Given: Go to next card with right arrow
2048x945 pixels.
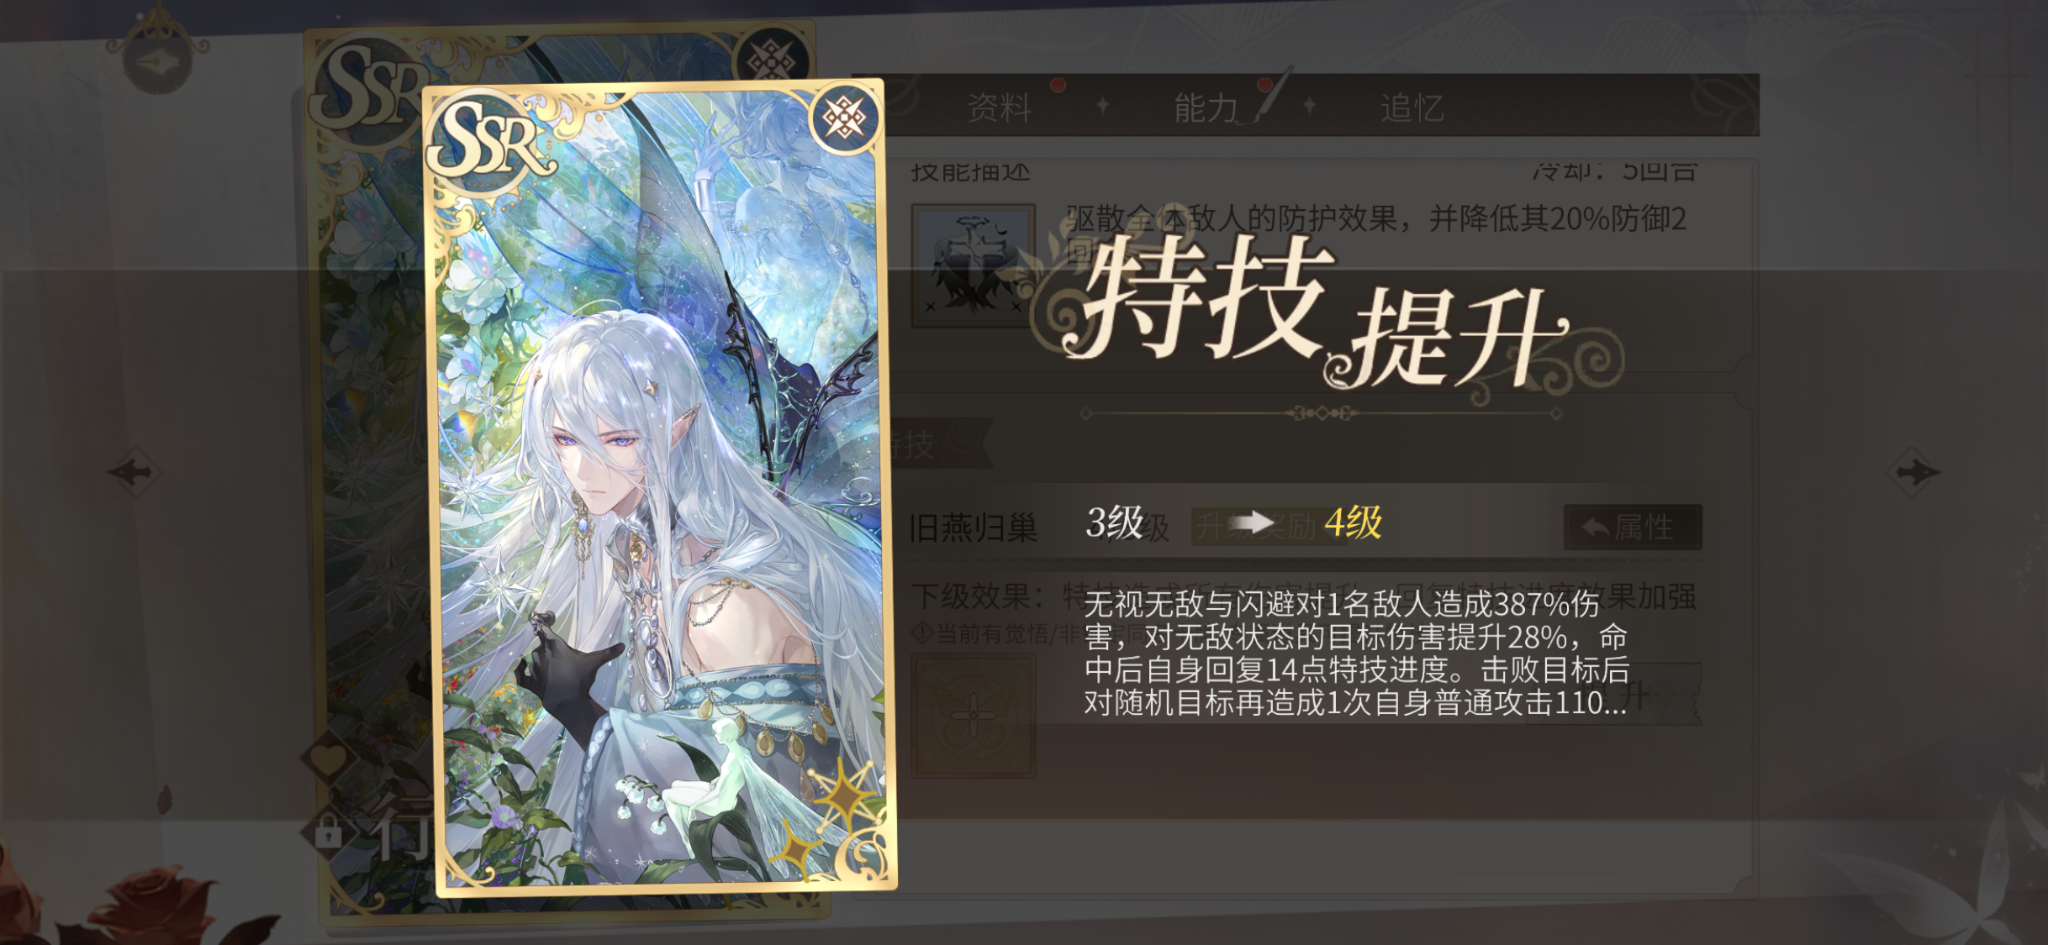Looking at the screenshot, I should click(x=1915, y=471).
